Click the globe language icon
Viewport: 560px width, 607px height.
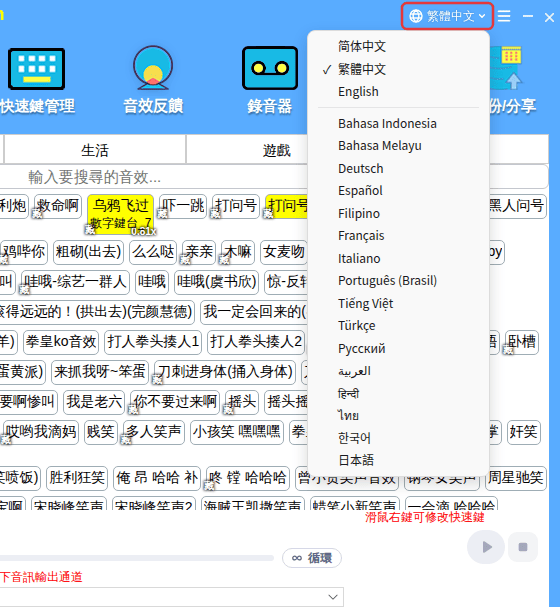pyautogui.click(x=416, y=16)
